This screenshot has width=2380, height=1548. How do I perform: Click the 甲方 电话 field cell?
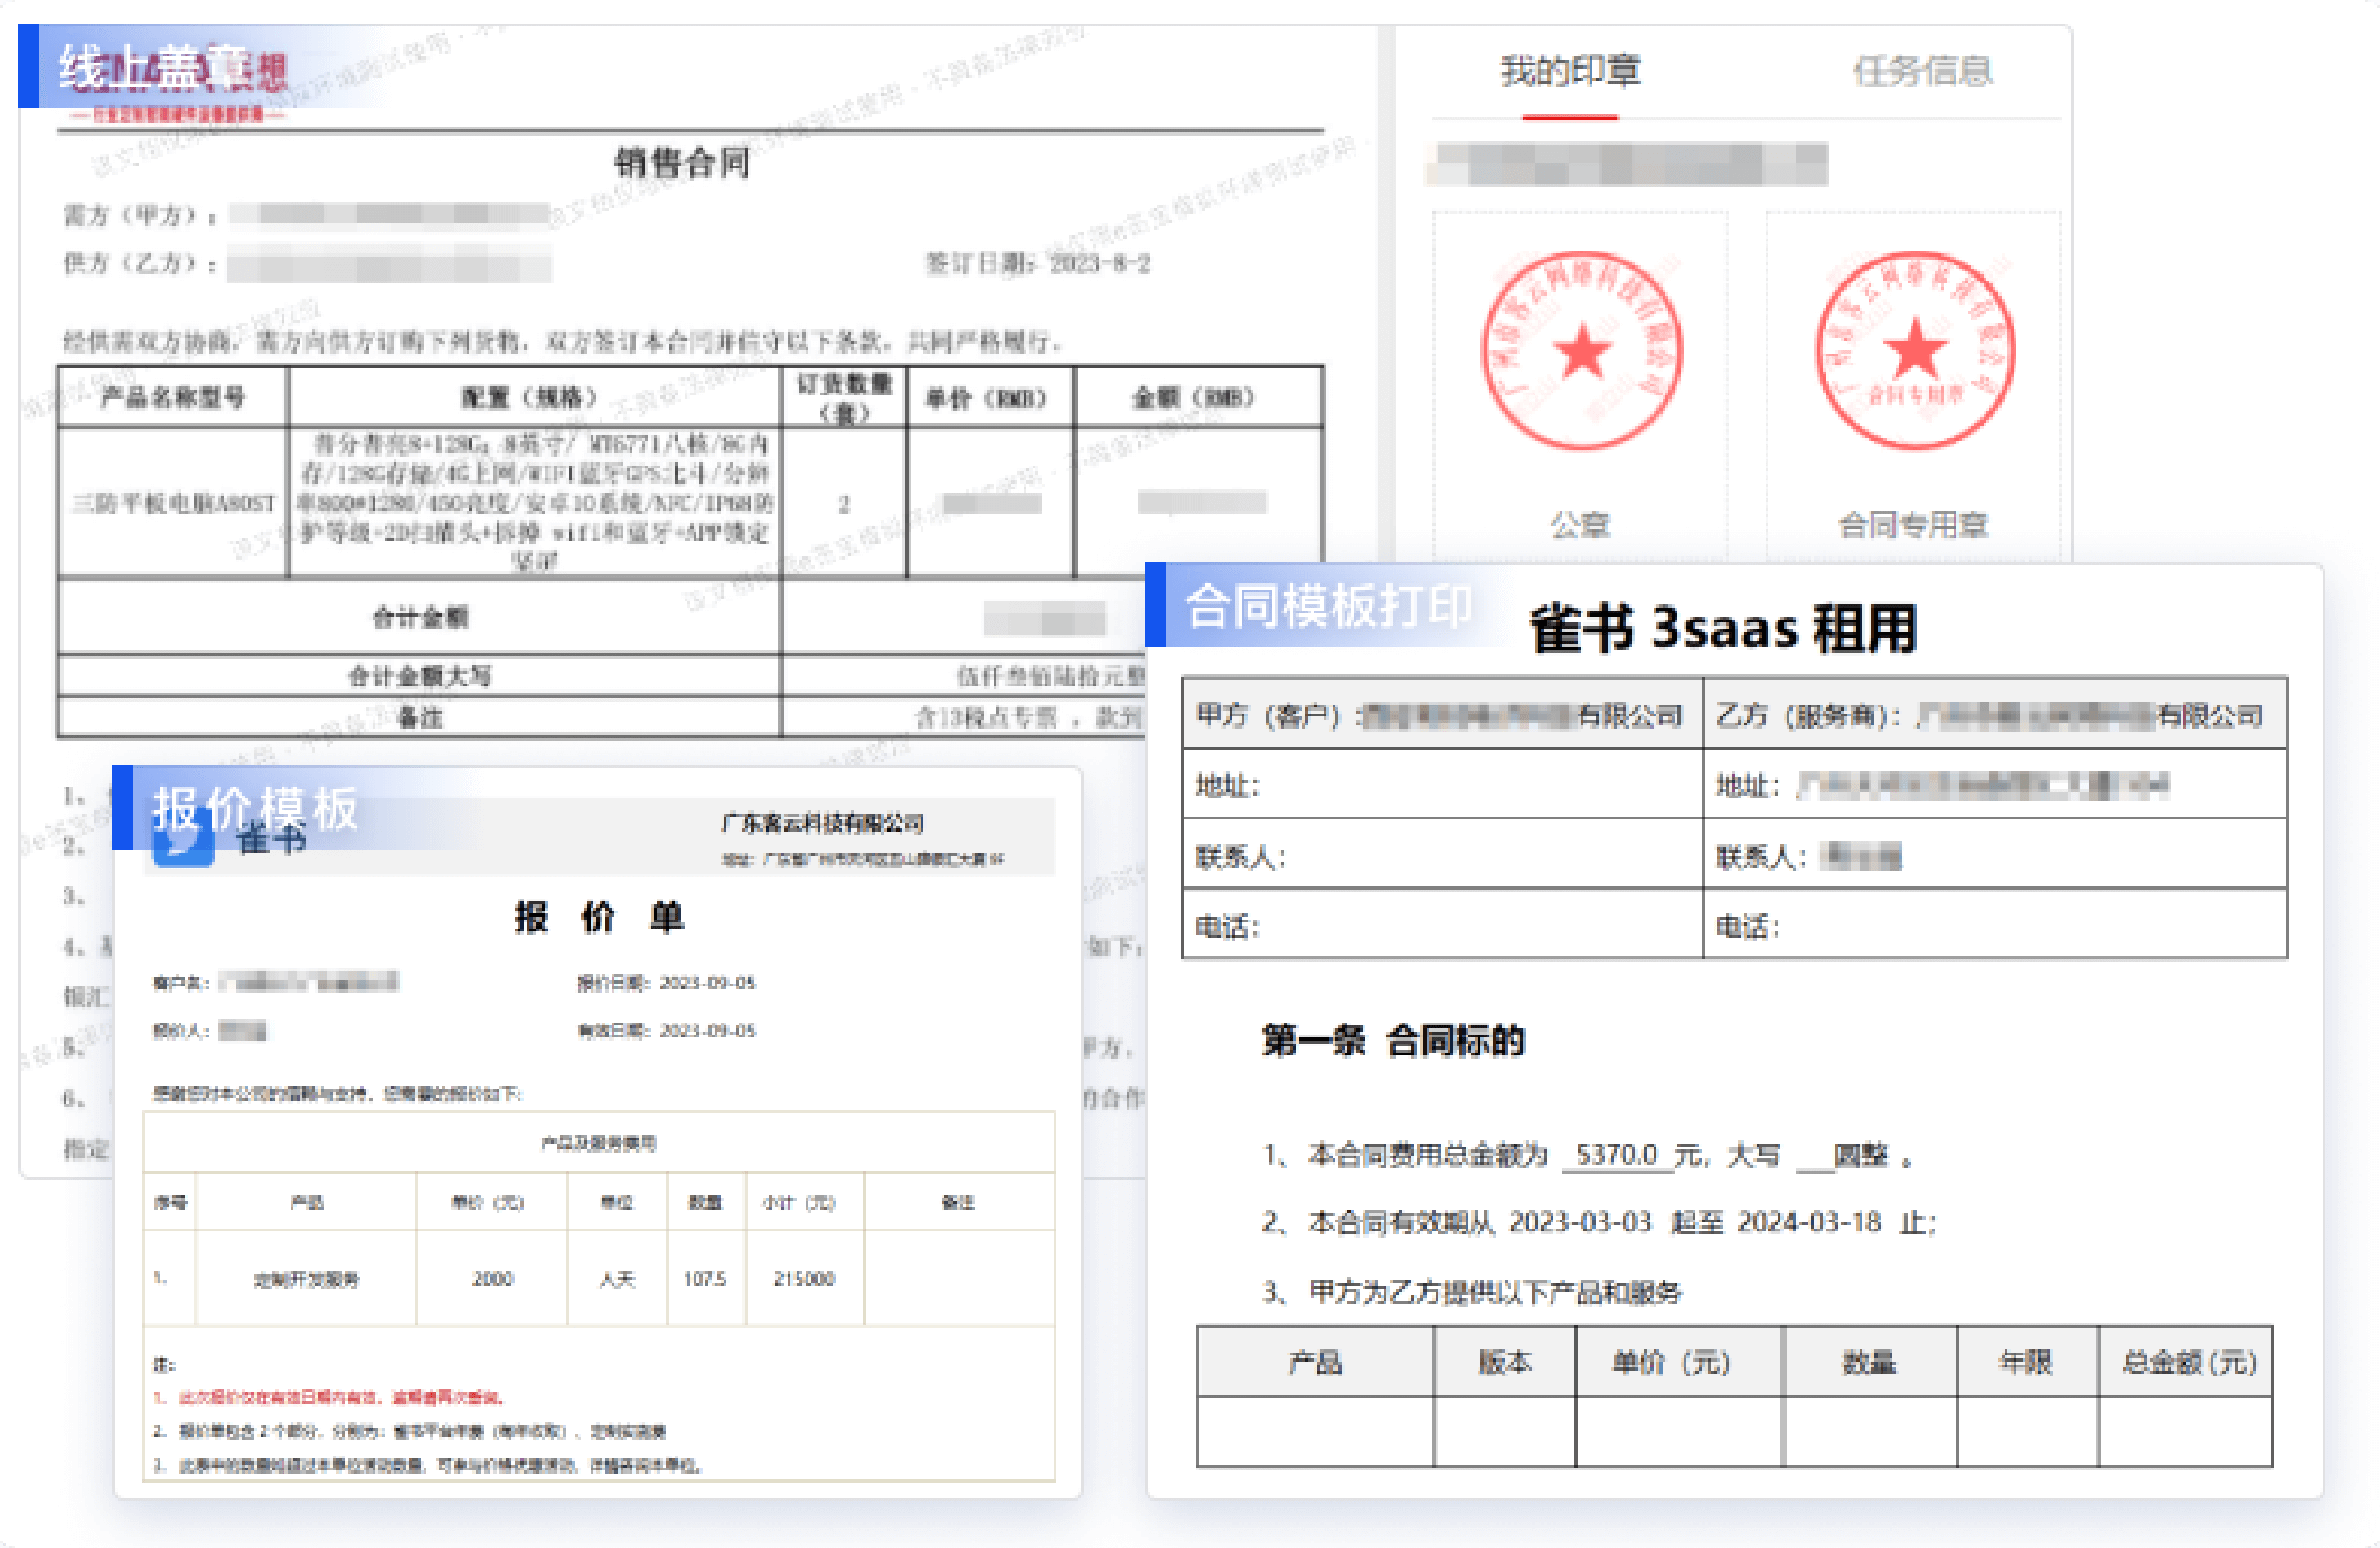1442,924
